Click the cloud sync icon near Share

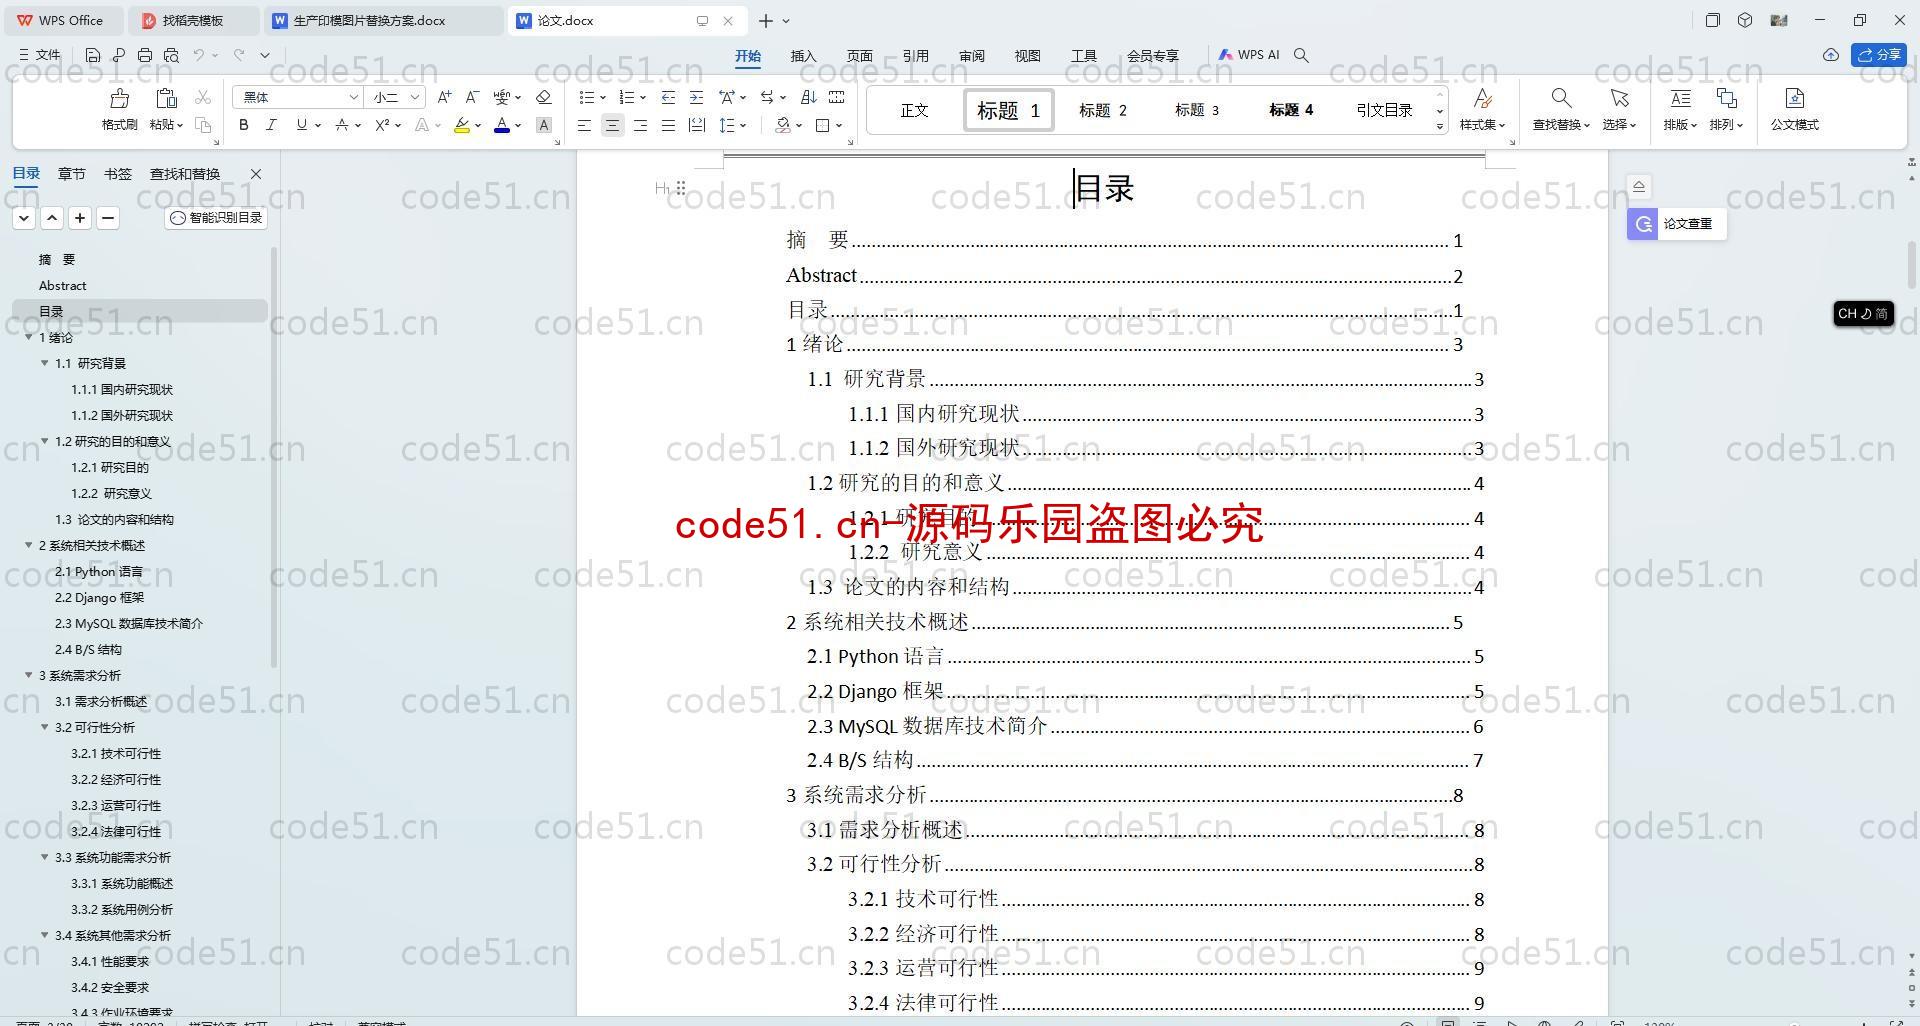(x=1830, y=55)
